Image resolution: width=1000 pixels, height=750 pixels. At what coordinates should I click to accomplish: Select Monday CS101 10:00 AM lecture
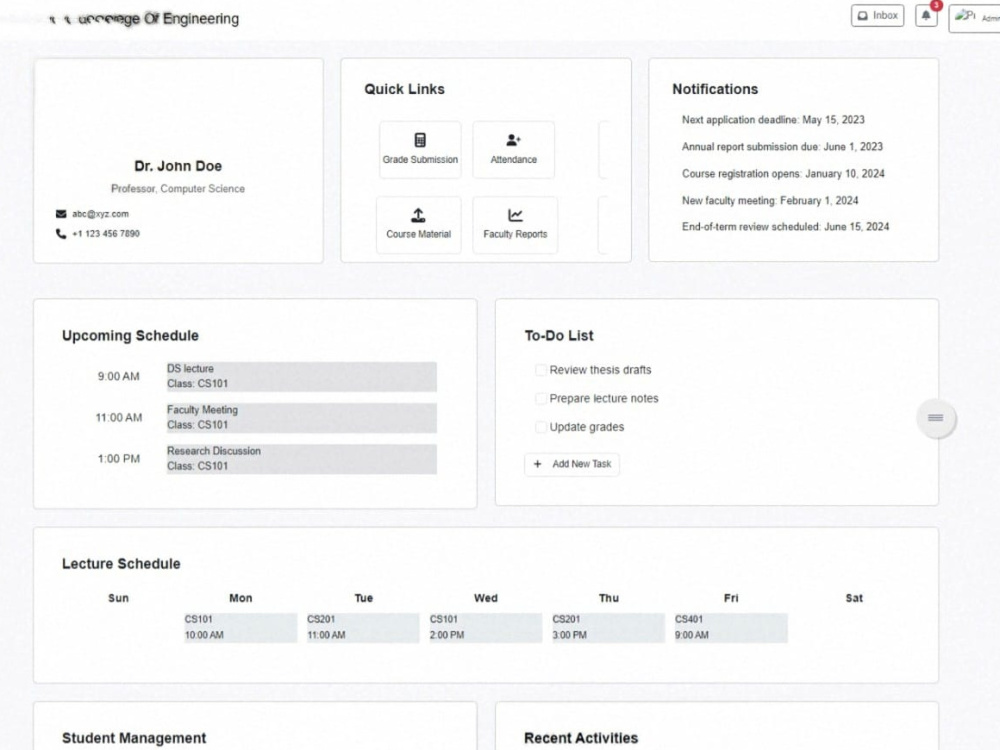point(240,628)
